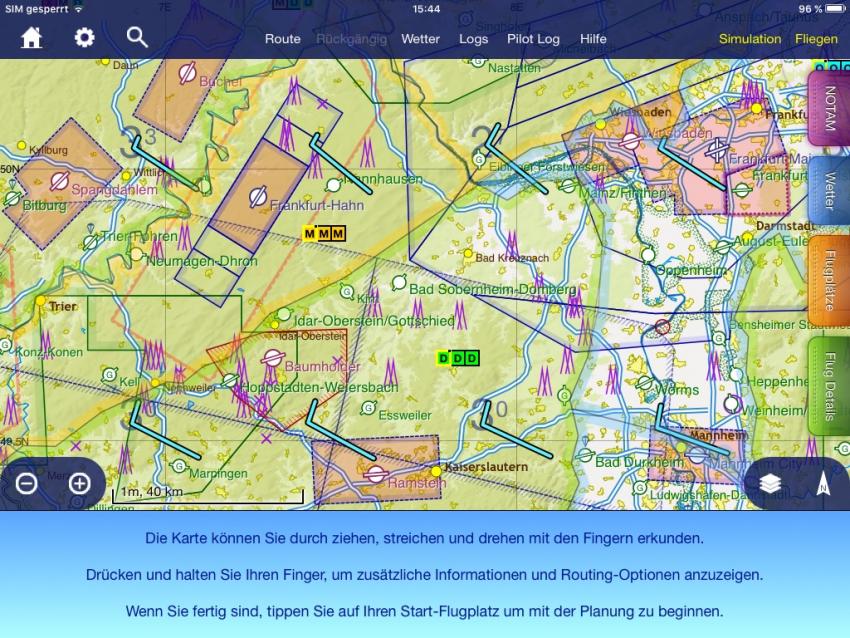The image size is (850, 638).
Task: Tap the '1m, 40 km' map scale bar
Action: 208,494
